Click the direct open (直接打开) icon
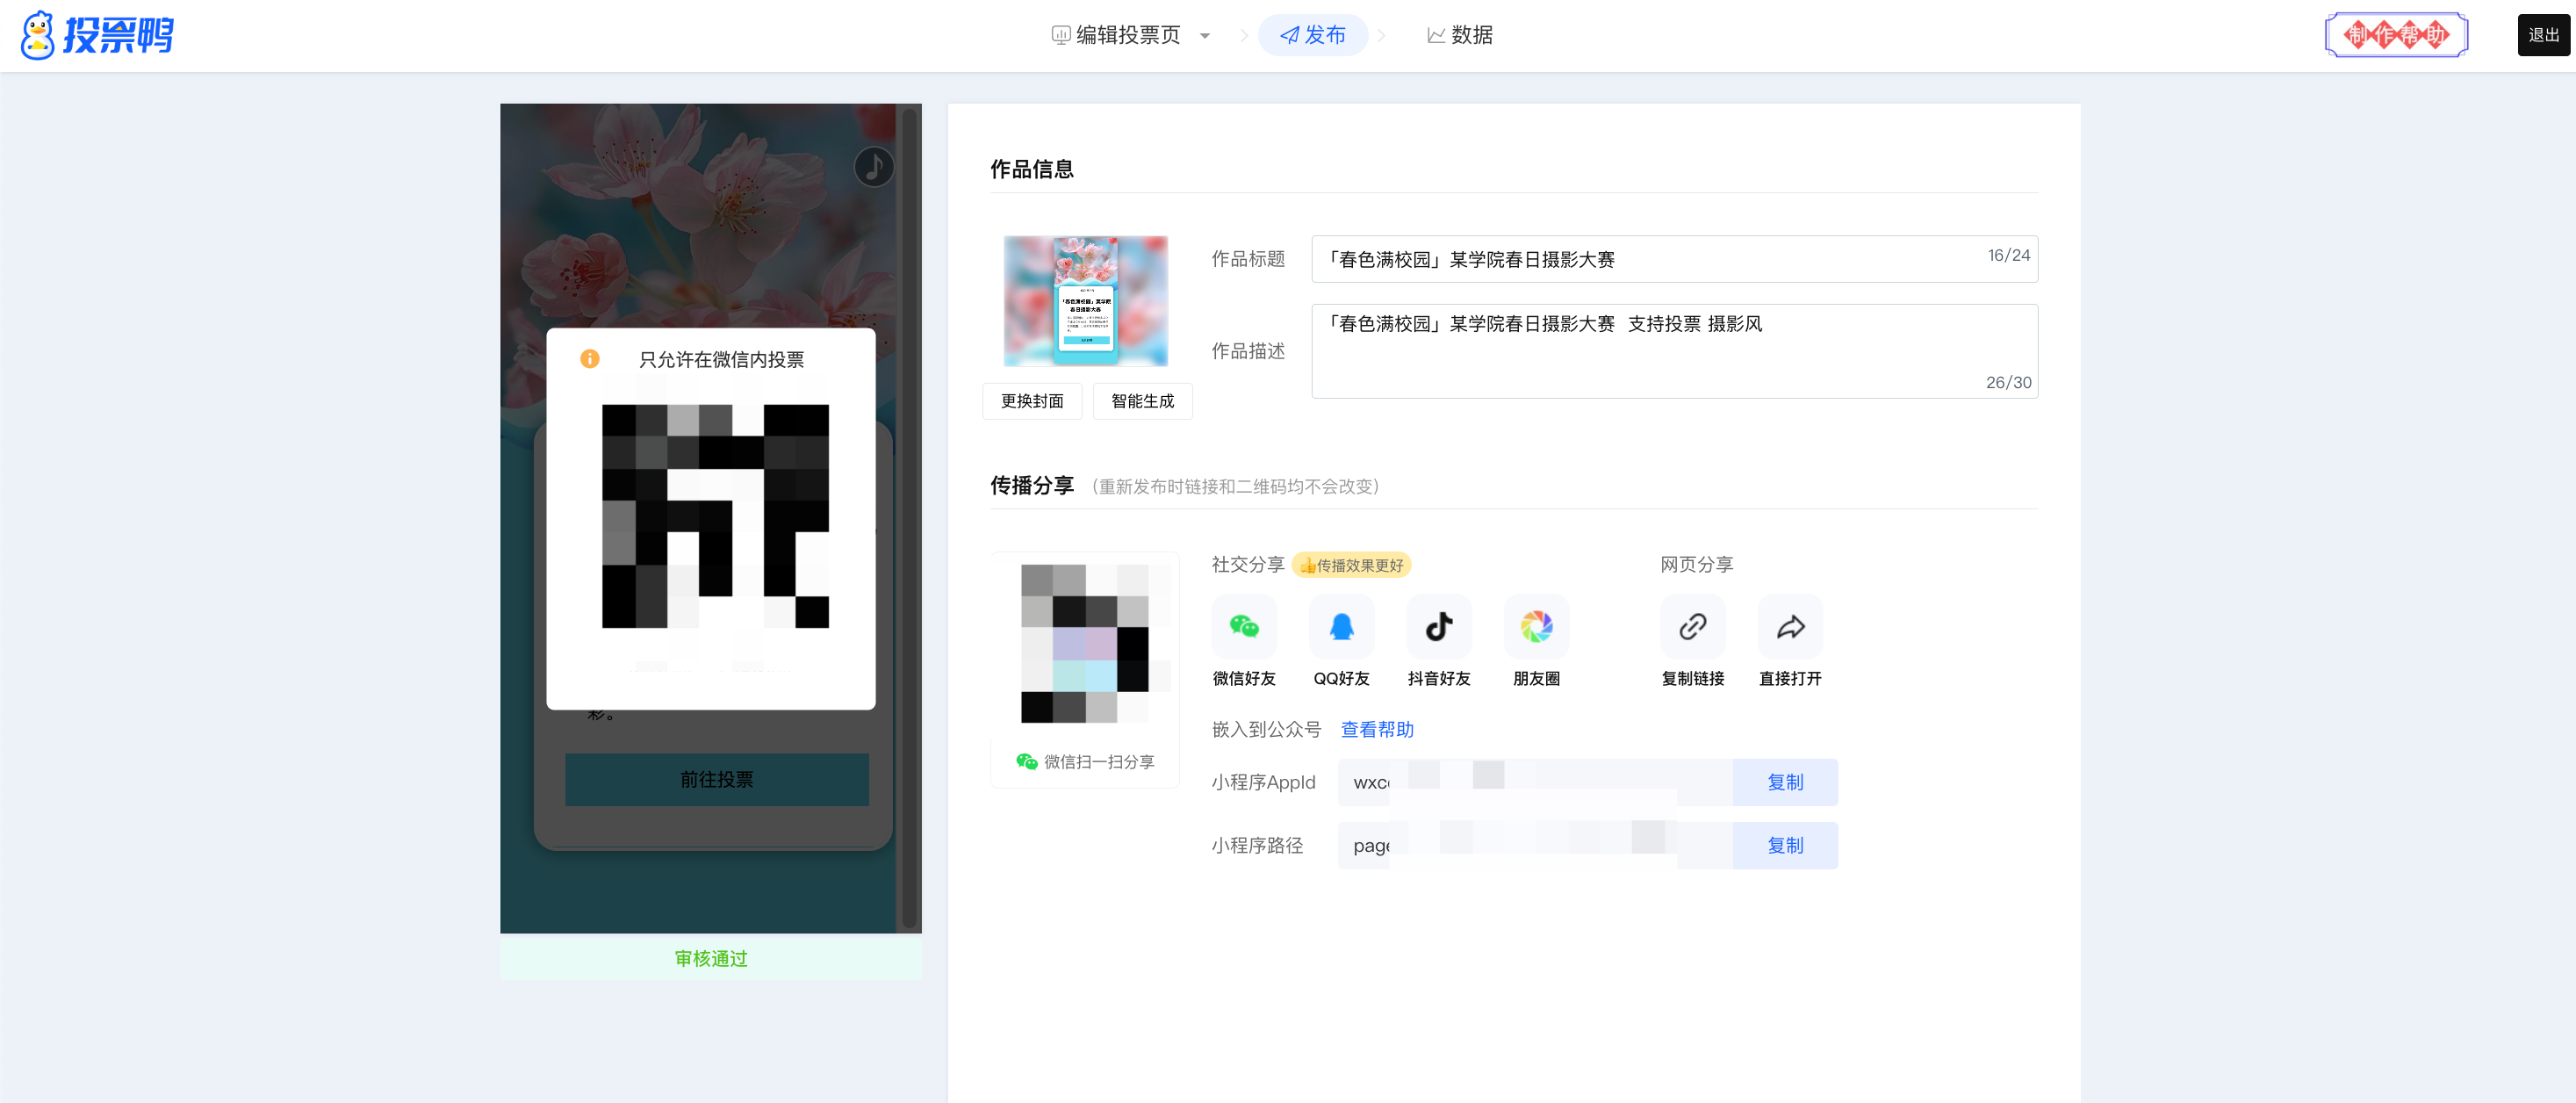2576x1103 pixels. (1790, 627)
